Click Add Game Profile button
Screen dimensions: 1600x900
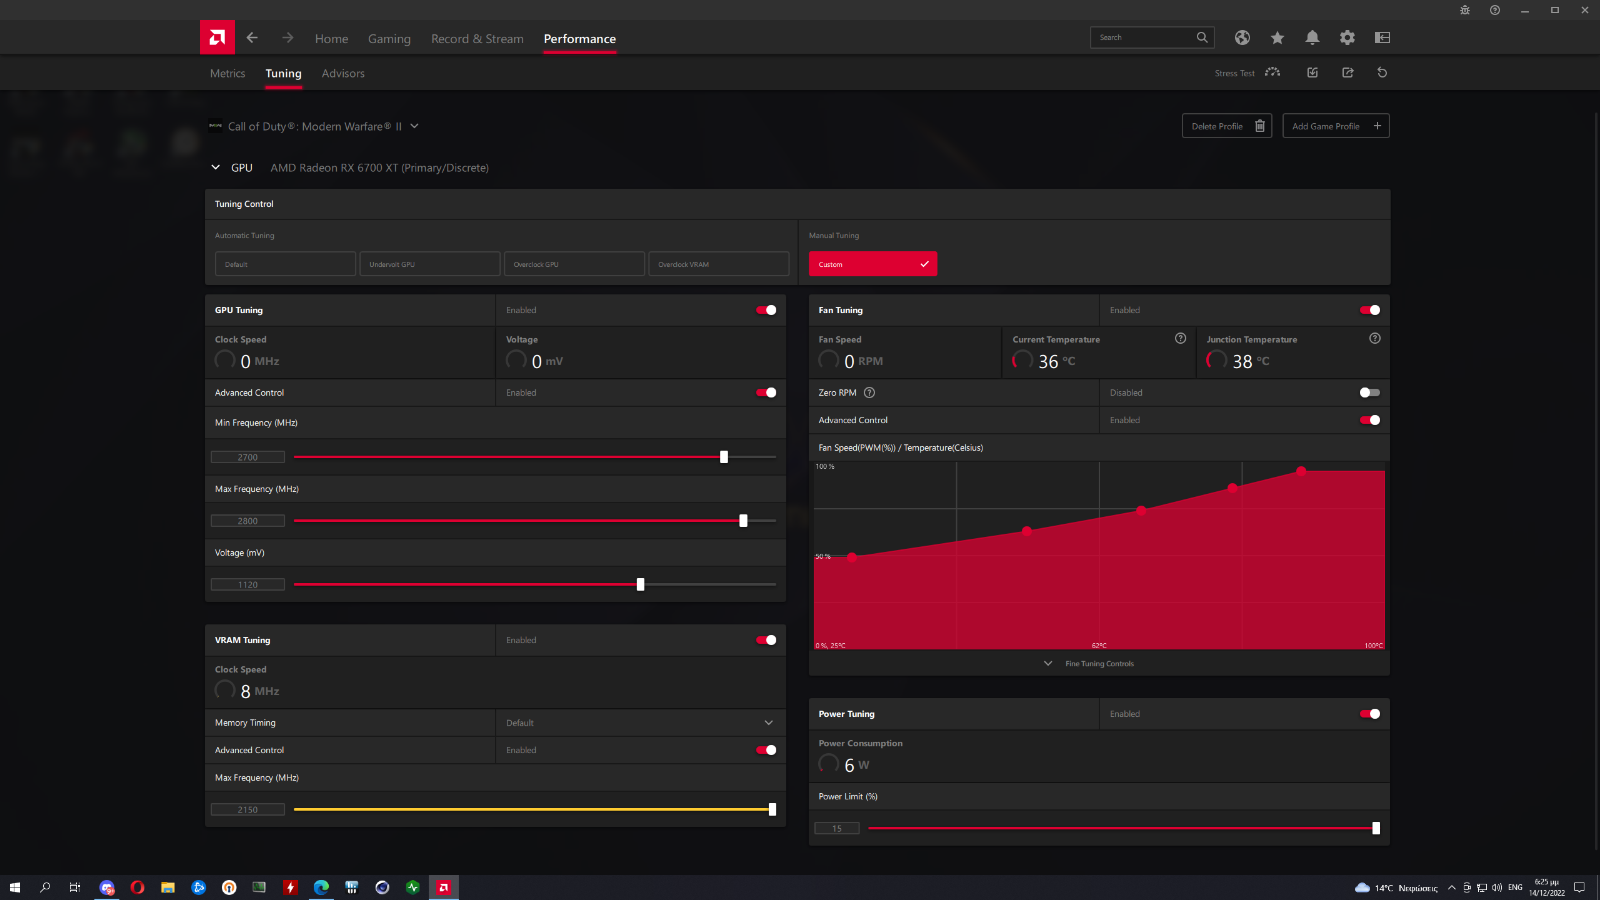[x=1336, y=126]
